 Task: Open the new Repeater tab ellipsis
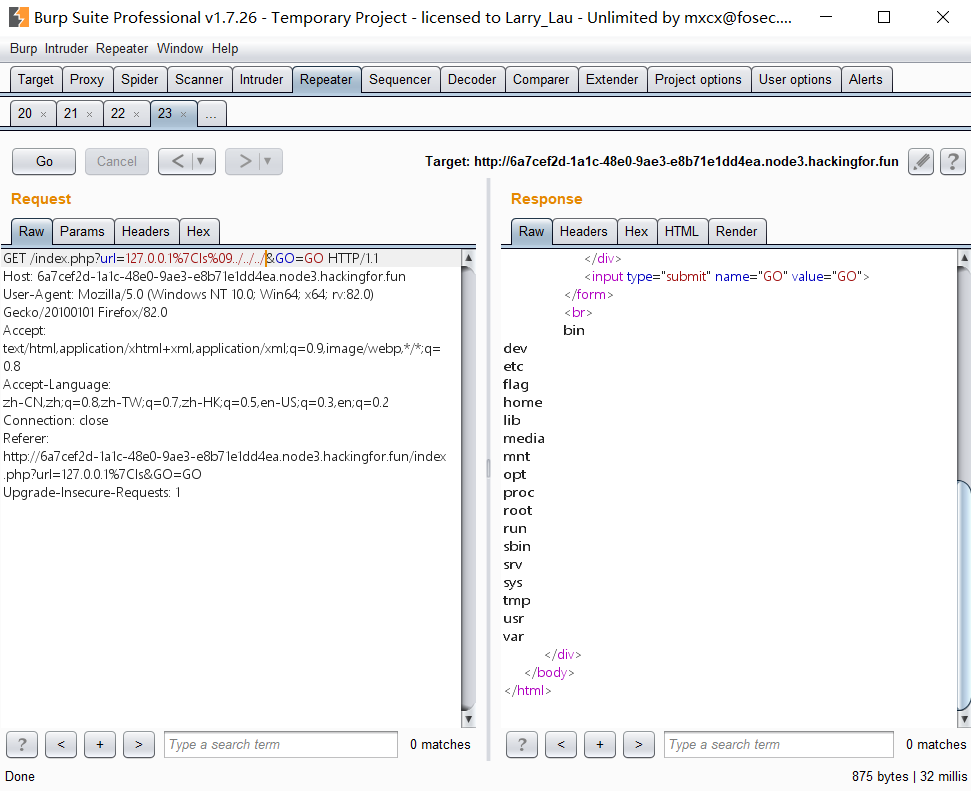pos(211,114)
